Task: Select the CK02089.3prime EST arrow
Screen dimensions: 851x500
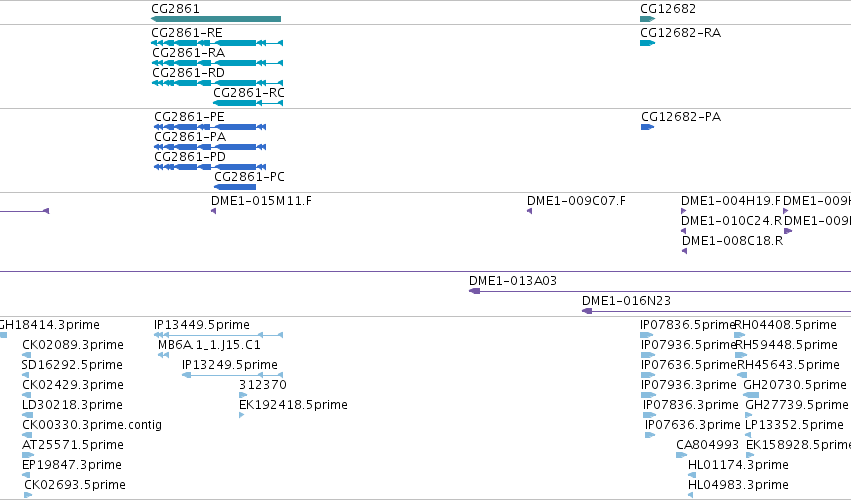Action: click(27, 355)
